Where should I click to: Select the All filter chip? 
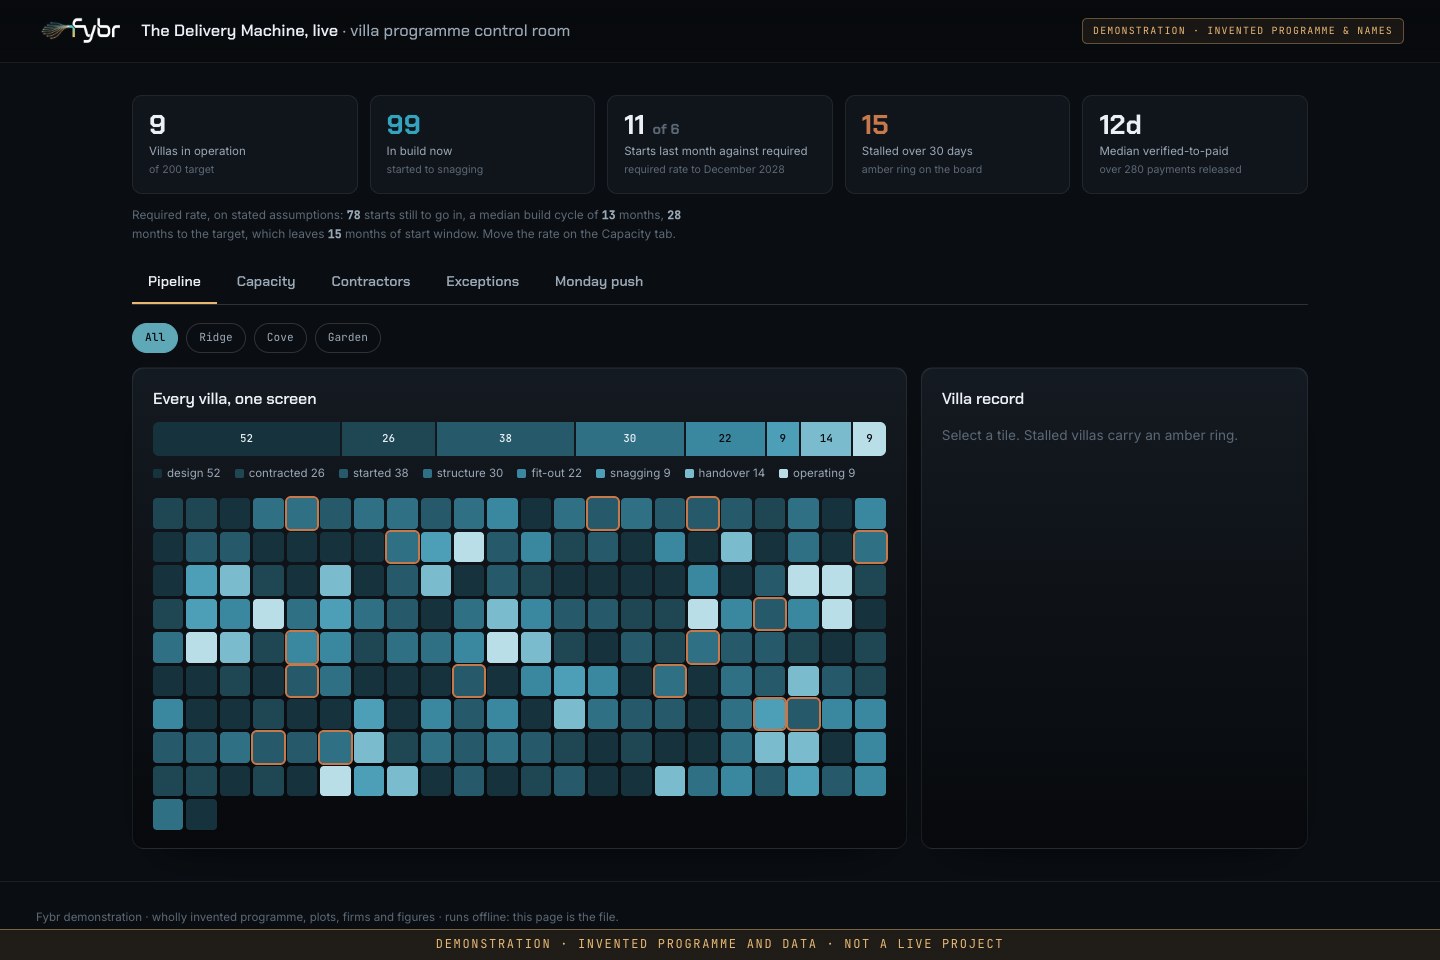click(x=155, y=338)
